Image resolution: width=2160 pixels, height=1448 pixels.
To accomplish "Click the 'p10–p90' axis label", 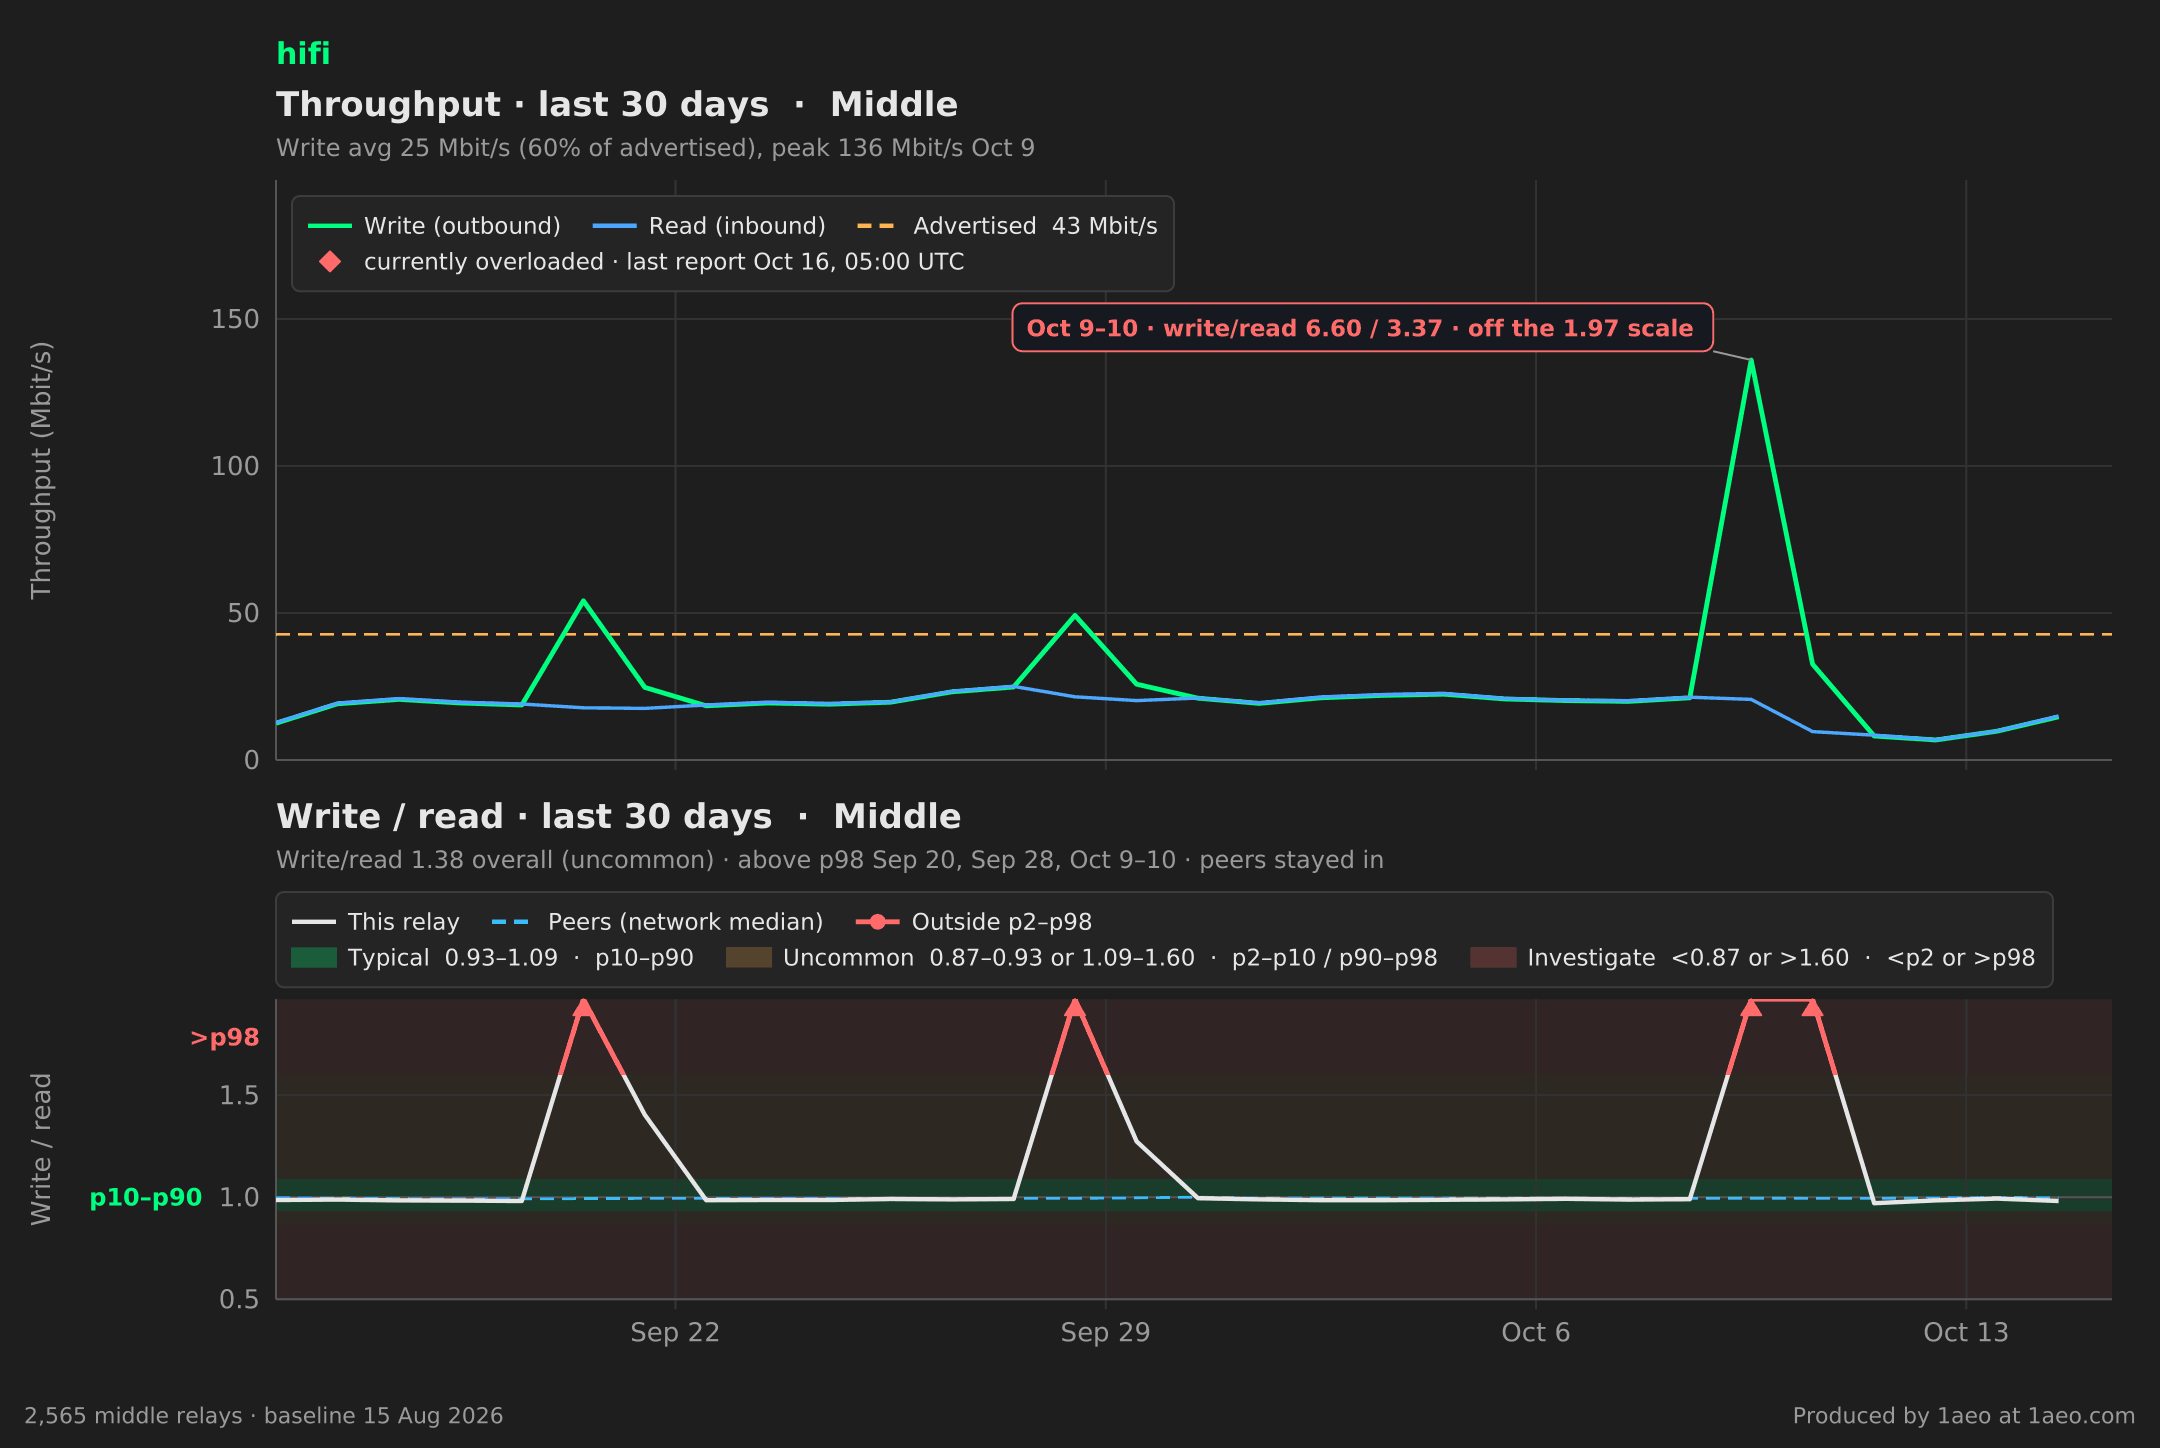I will [146, 1198].
